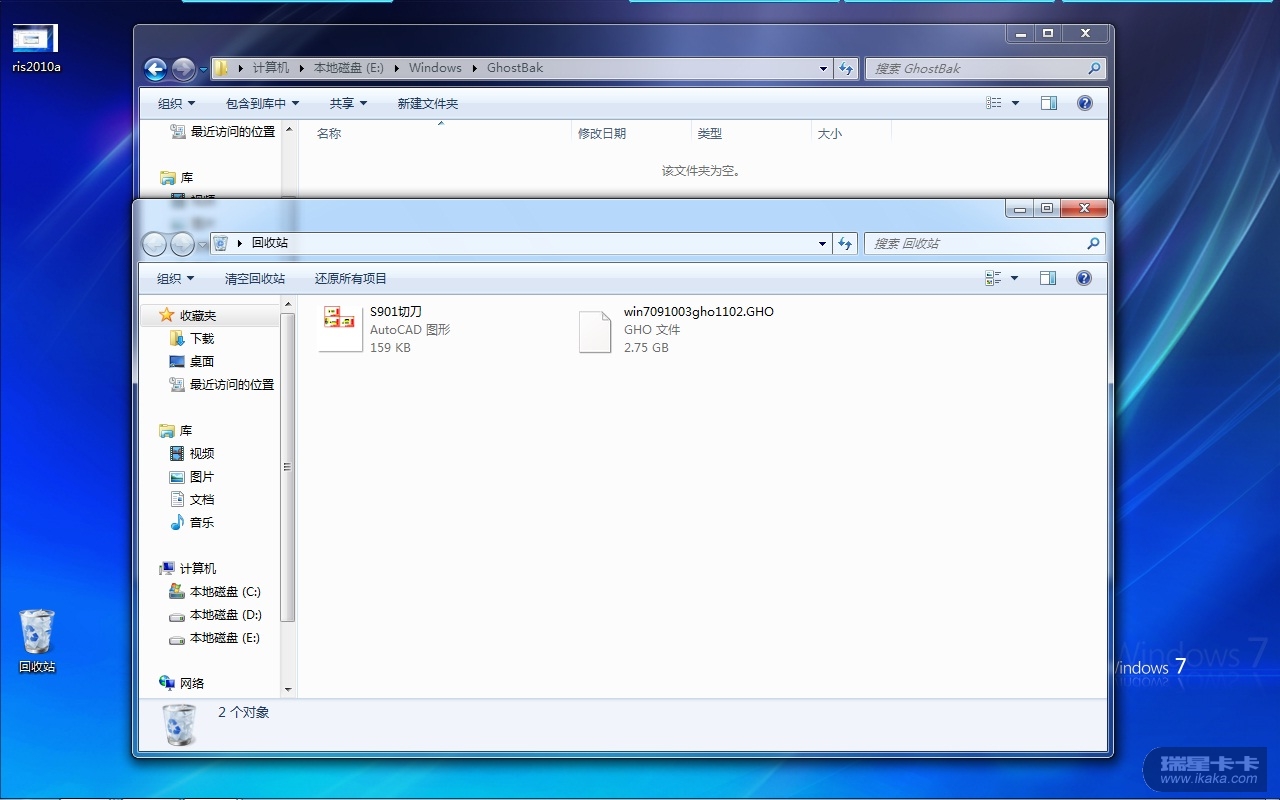Show preview pane in 回收站 window
Screen dimensions: 1280x800
coord(1048,278)
